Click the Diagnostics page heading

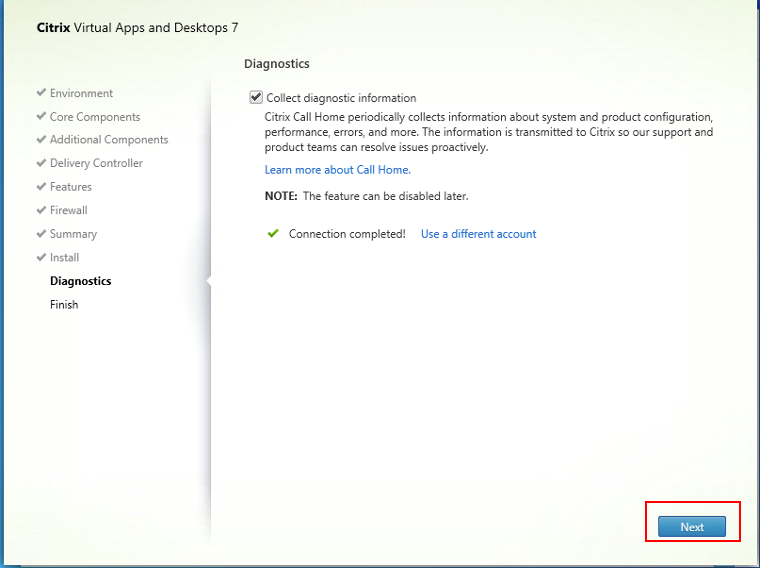pos(277,63)
